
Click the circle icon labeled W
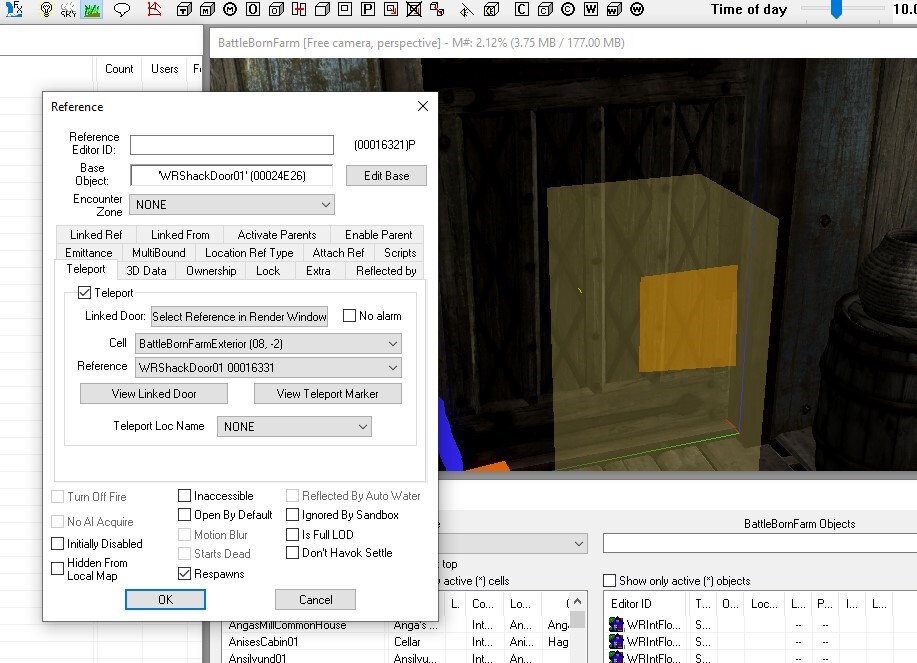[637, 9]
